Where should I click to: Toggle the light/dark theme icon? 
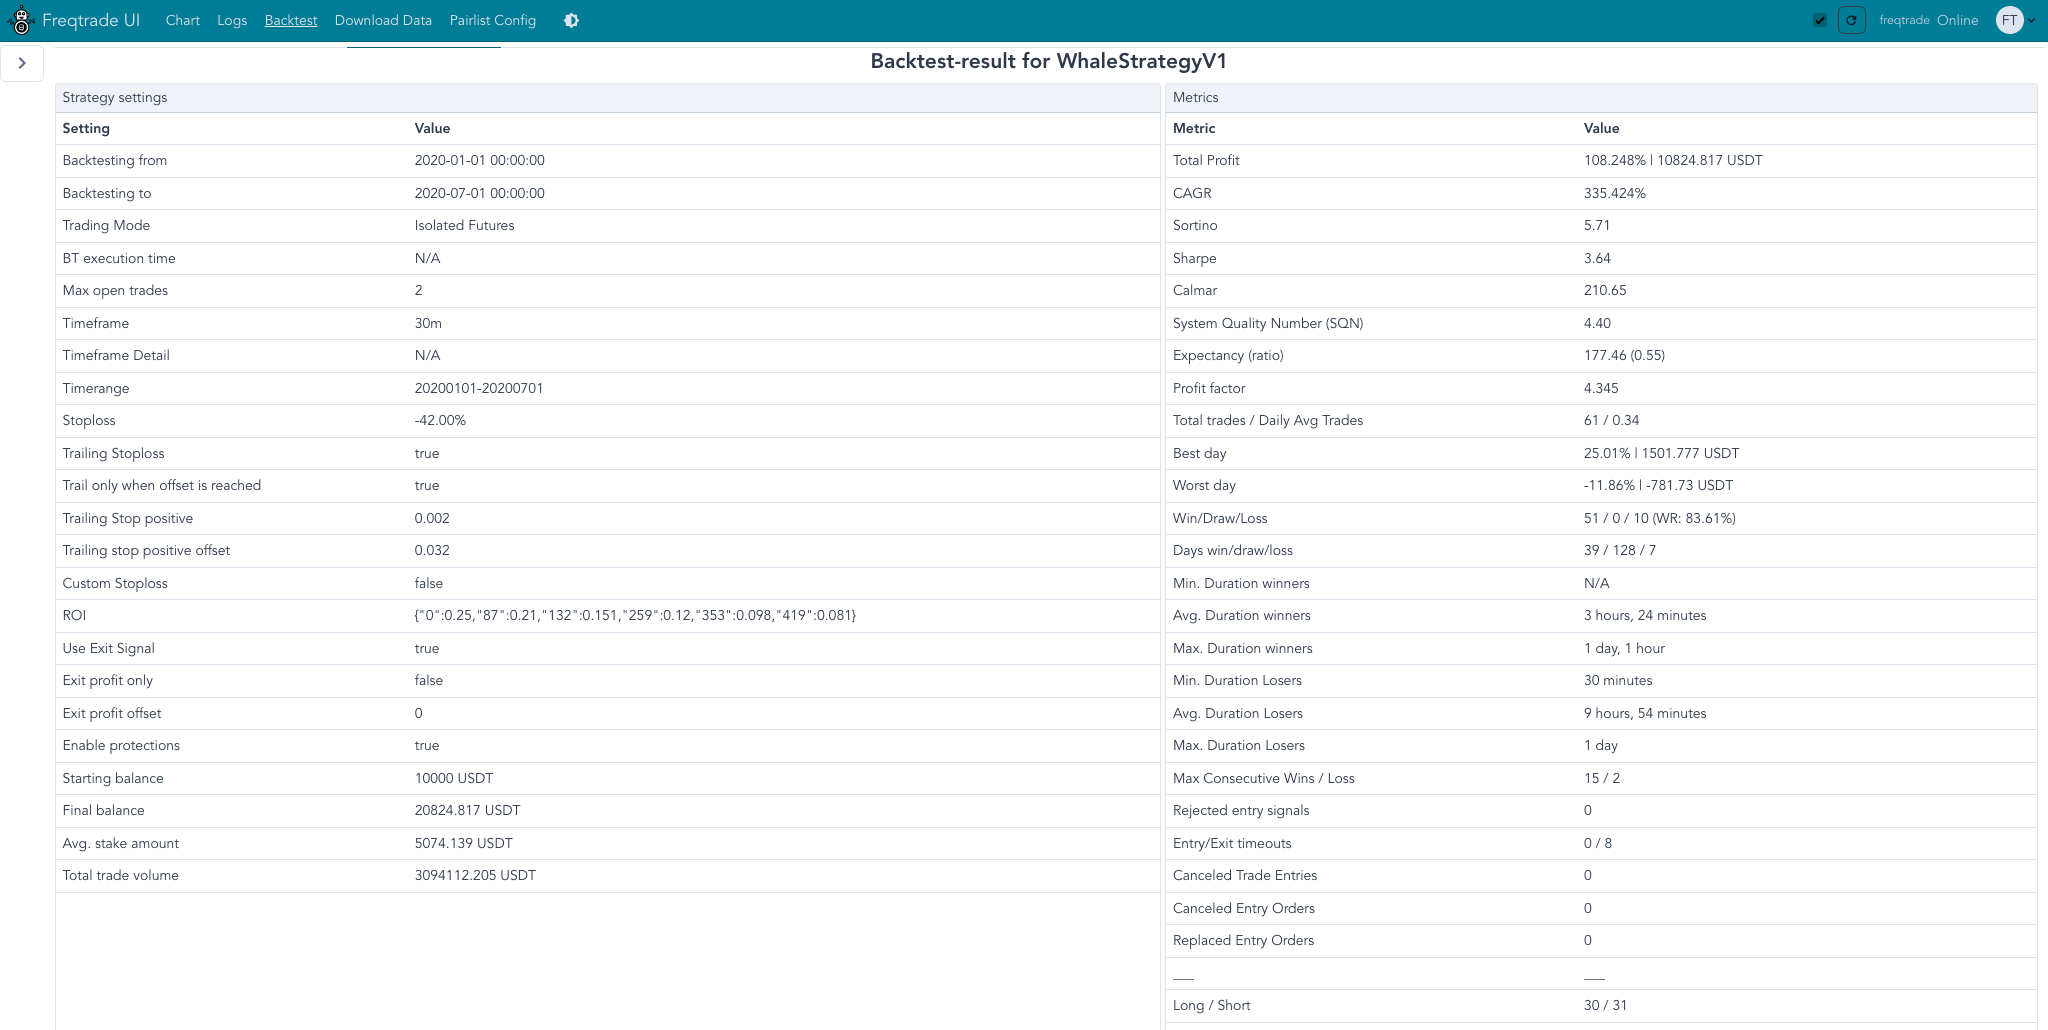571,20
